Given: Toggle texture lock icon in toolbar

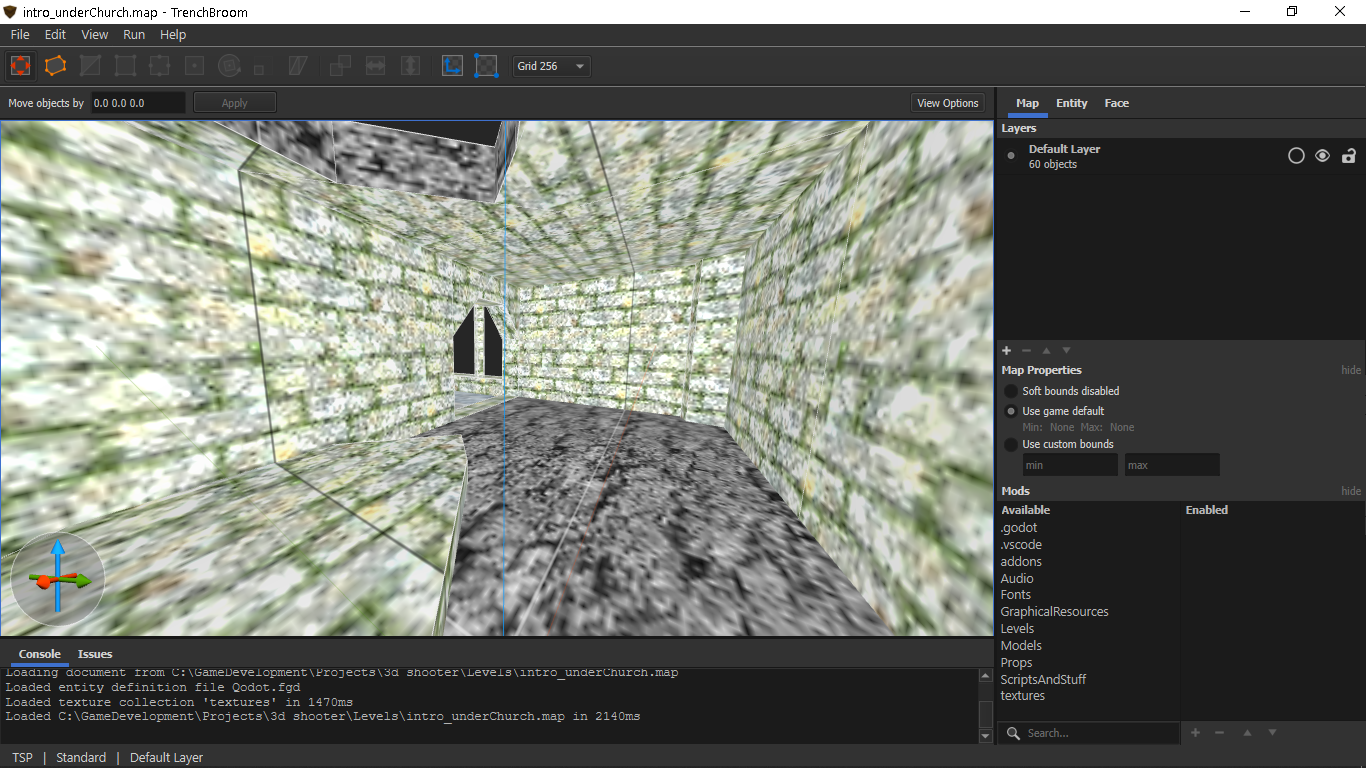Looking at the screenshot, I should (x=452, y=66).
